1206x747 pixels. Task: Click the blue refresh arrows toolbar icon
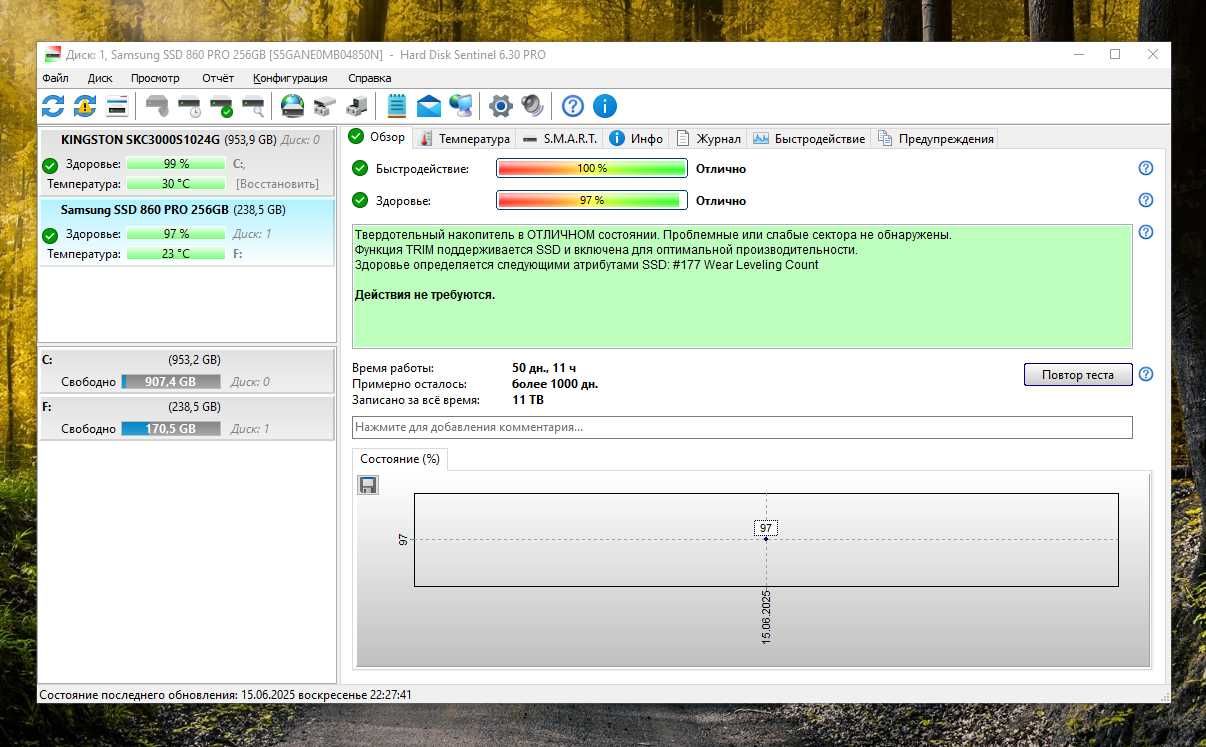(x=53, y=105)
